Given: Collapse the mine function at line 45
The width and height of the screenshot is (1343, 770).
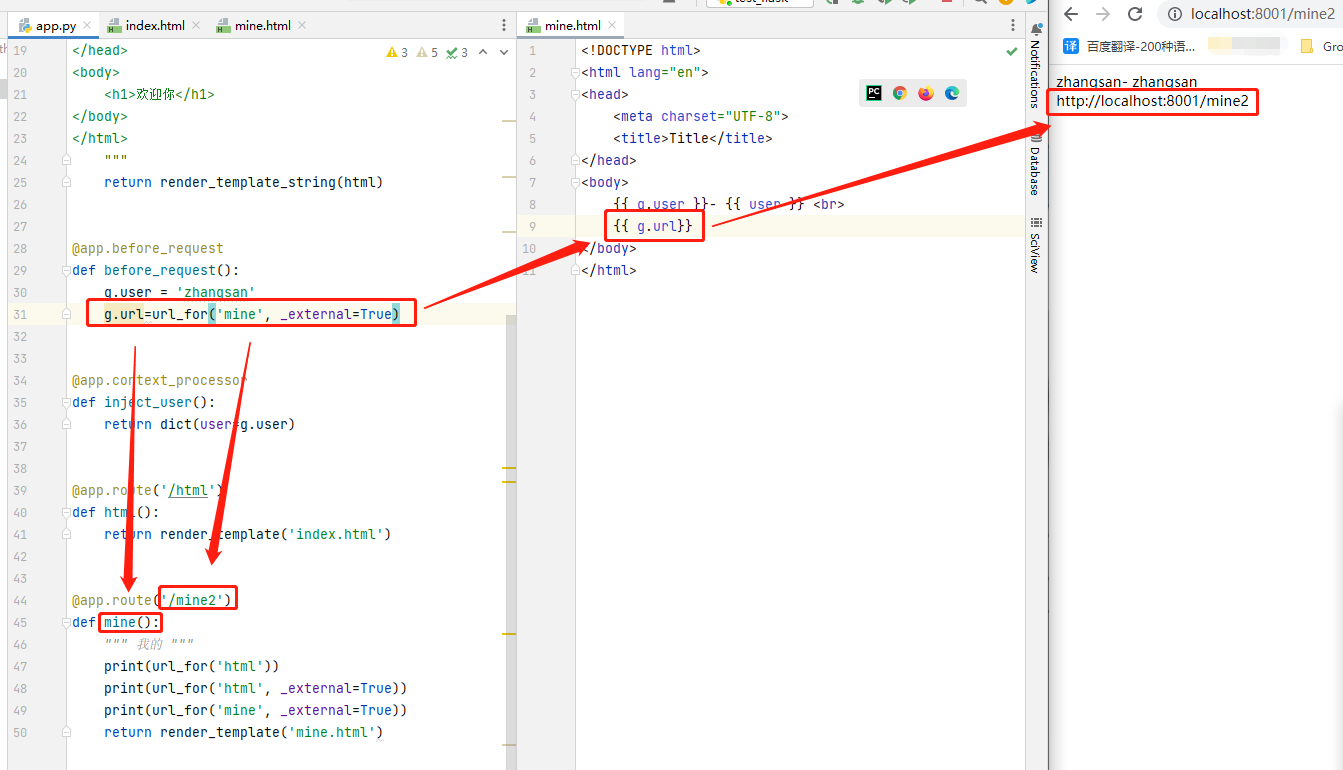Looking at the screenshot, I should [66, 622].
